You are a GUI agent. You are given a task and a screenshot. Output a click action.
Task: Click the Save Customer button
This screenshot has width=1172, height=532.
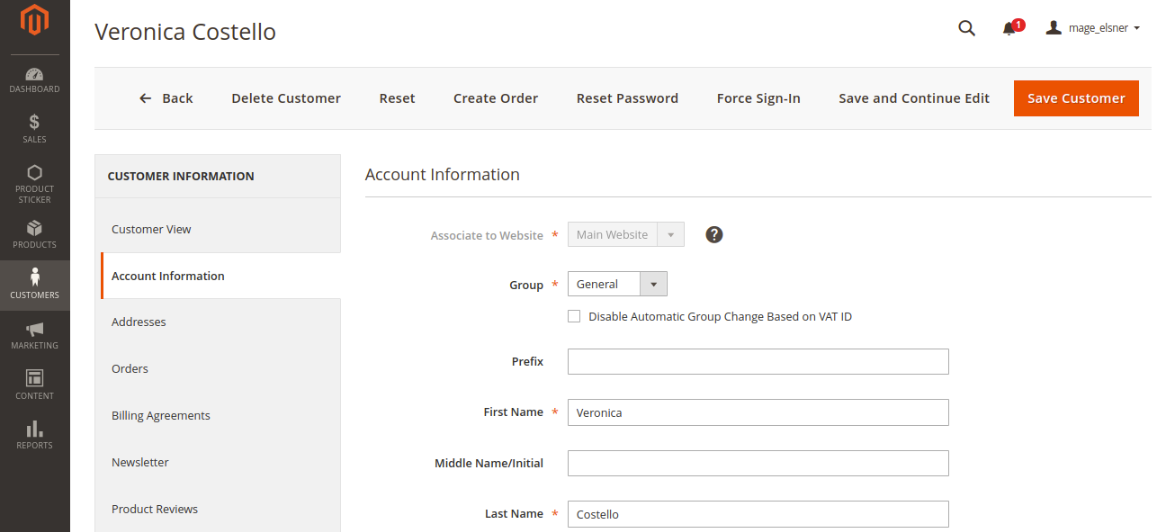[1076, 98]
